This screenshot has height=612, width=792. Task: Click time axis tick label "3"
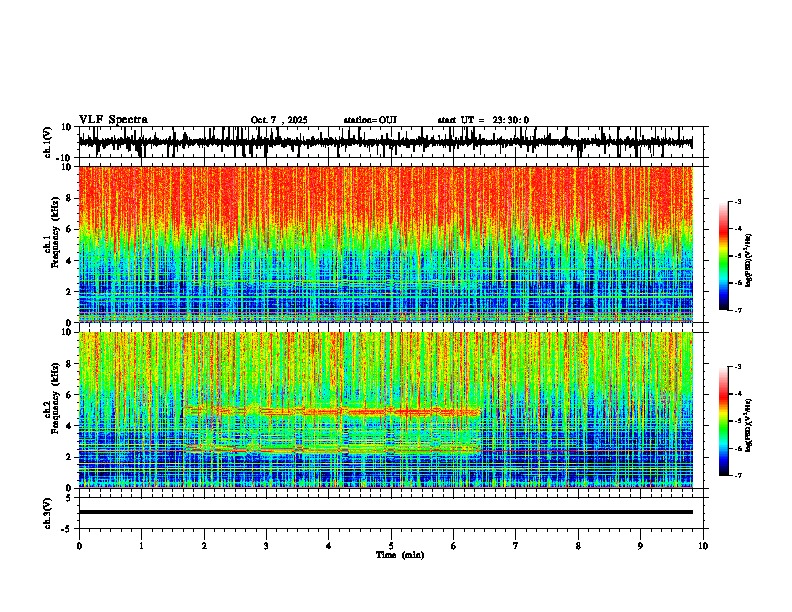(266, 546)
